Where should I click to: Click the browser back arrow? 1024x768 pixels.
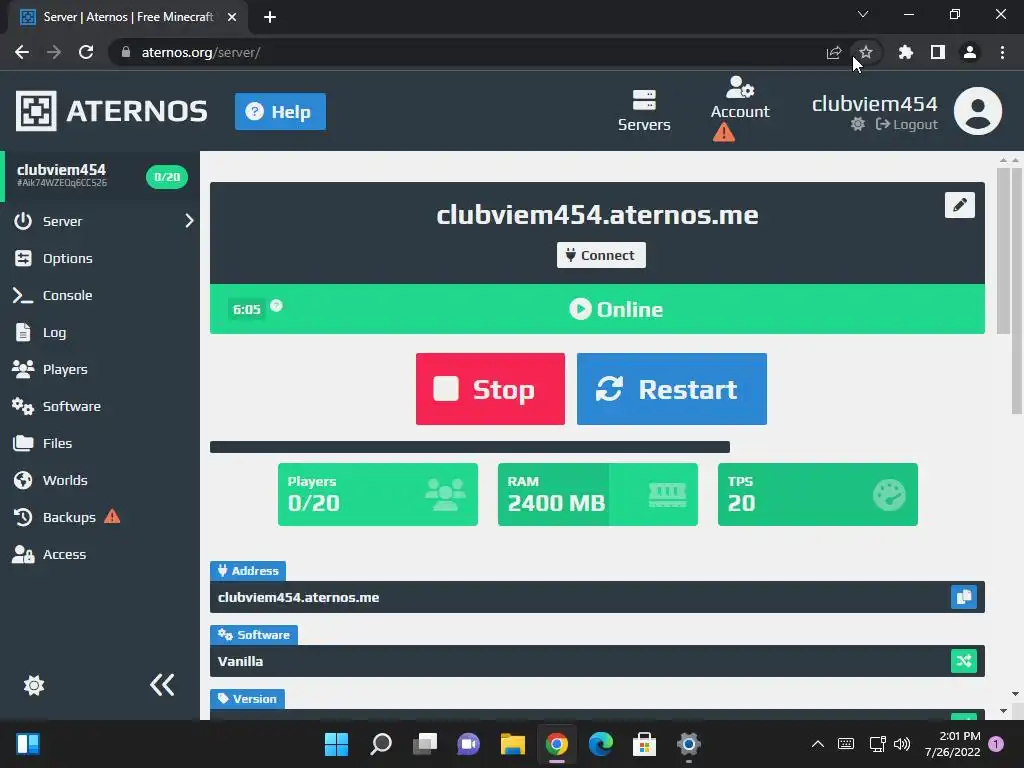click(x=22, y=52)
